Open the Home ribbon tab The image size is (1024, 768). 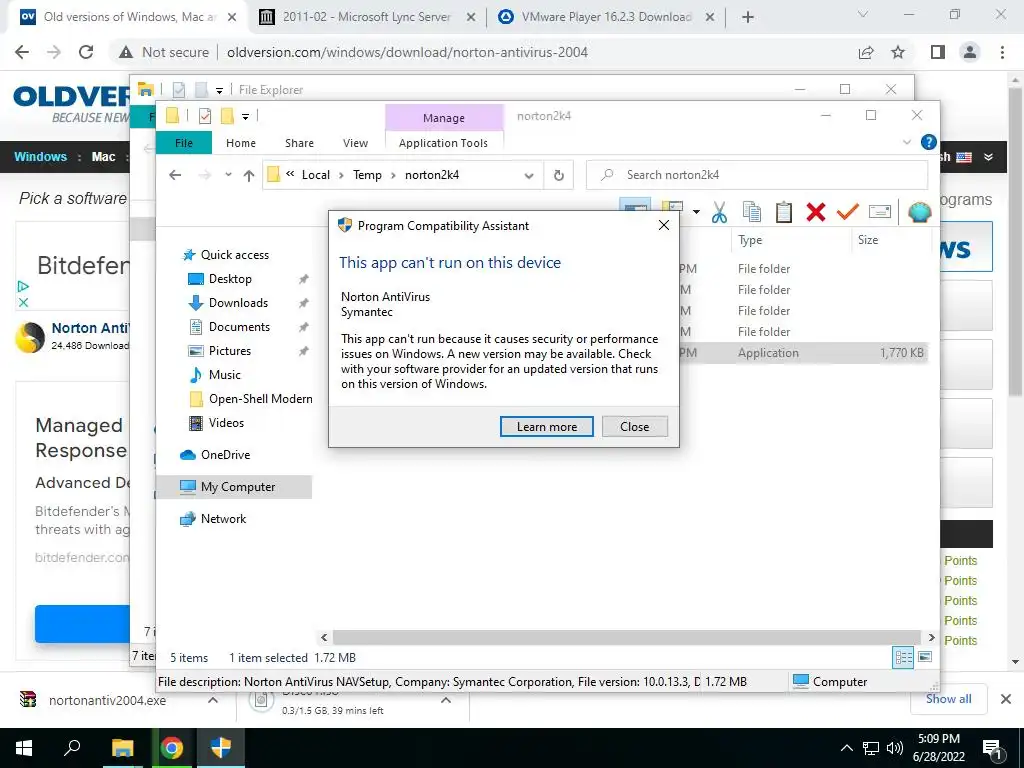point(241,142)
